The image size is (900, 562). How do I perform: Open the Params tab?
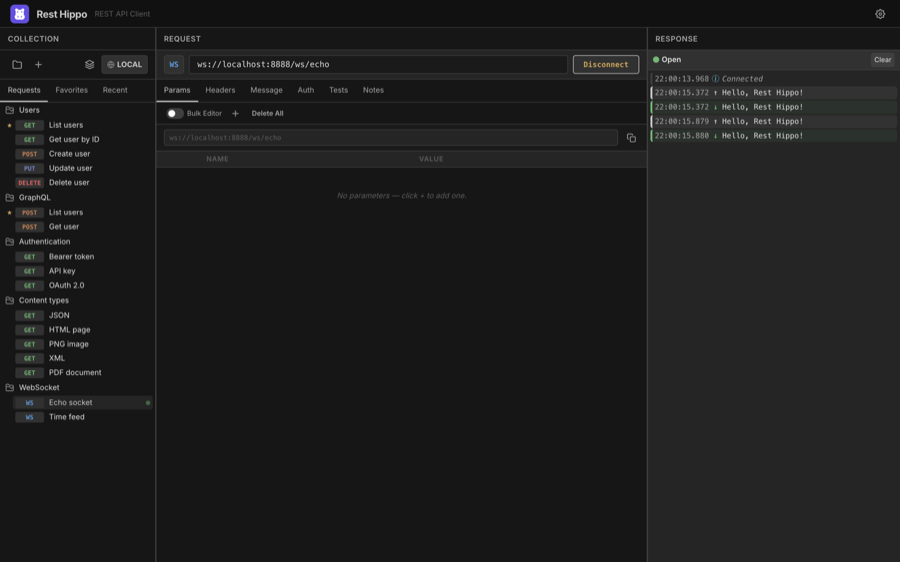pyautogui.click(x=177, y=90)
